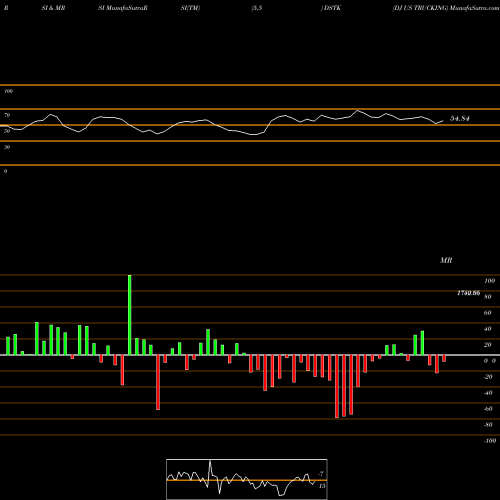Click the MR axis zero label '0 0'

(x=490, y=361)
